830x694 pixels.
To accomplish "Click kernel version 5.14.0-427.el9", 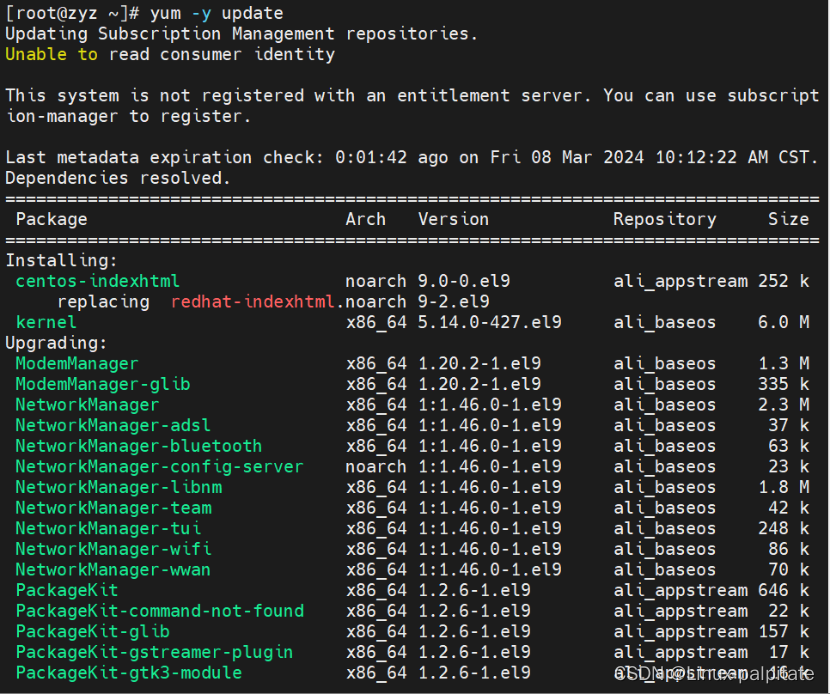I will (490, 323).
